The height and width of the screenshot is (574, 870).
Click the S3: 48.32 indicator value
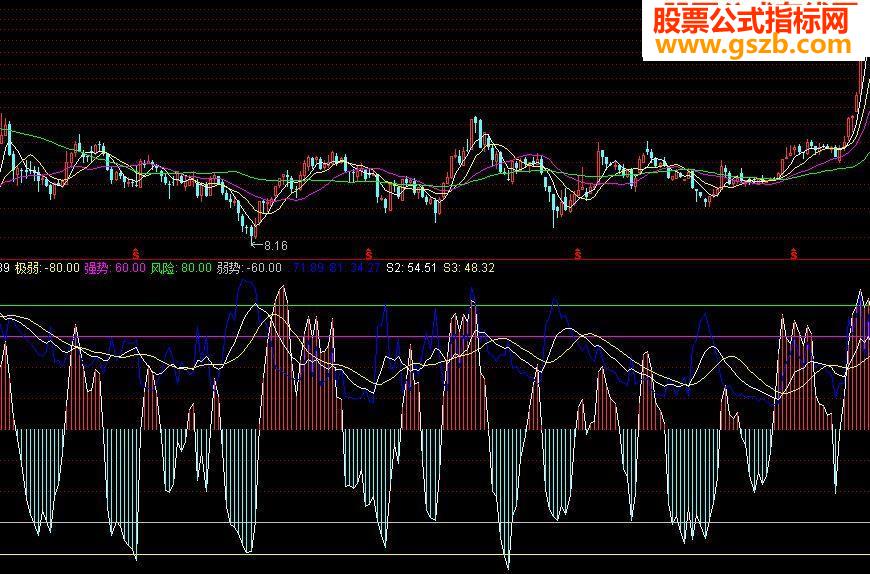tap(469, 268)
